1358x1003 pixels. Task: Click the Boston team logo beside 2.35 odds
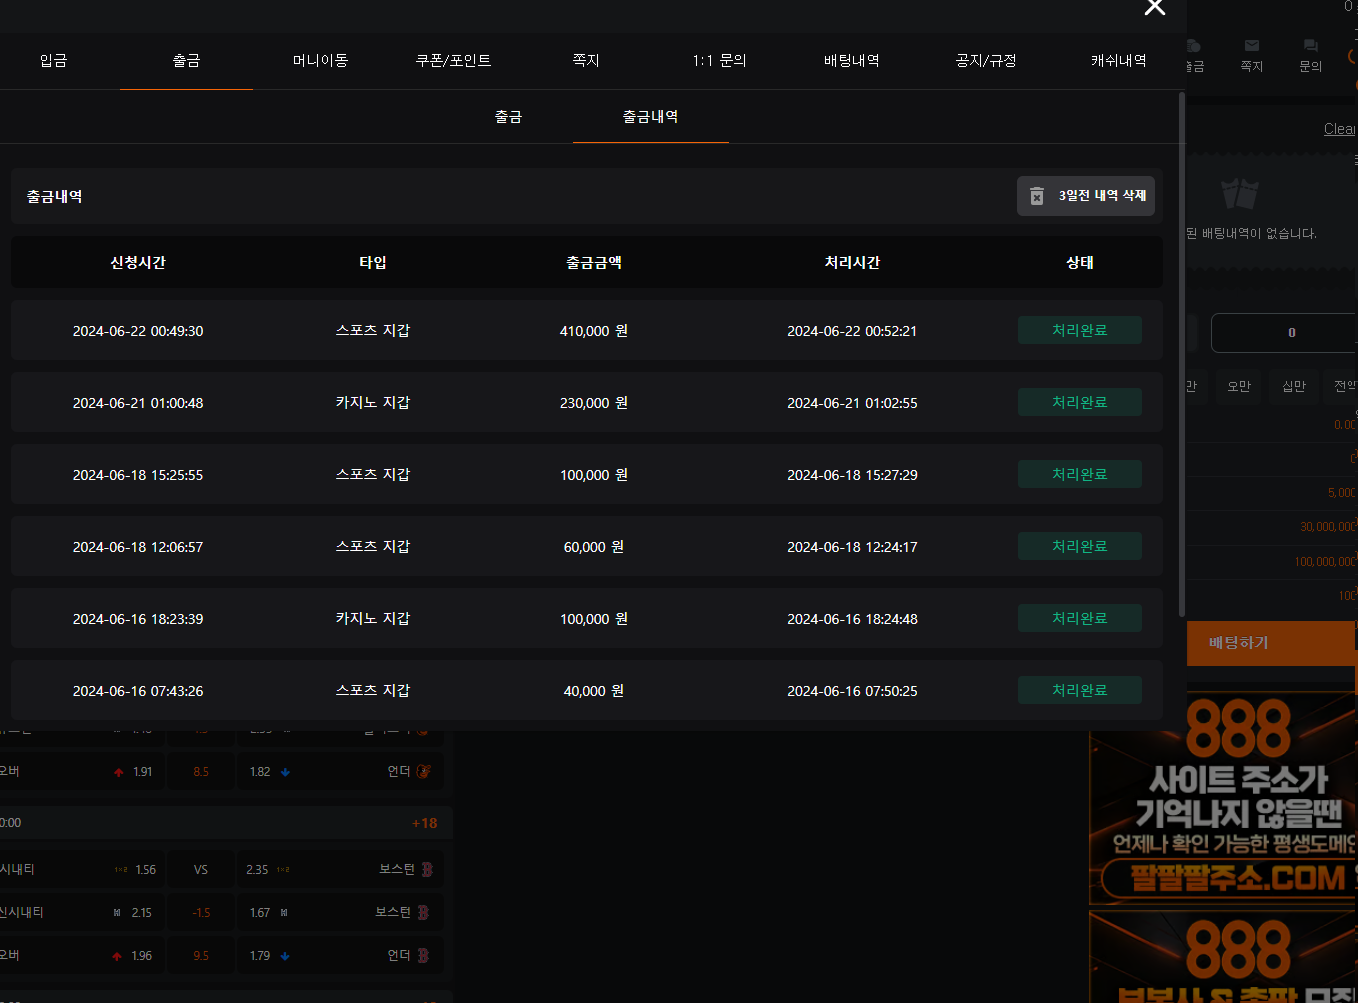427,869
